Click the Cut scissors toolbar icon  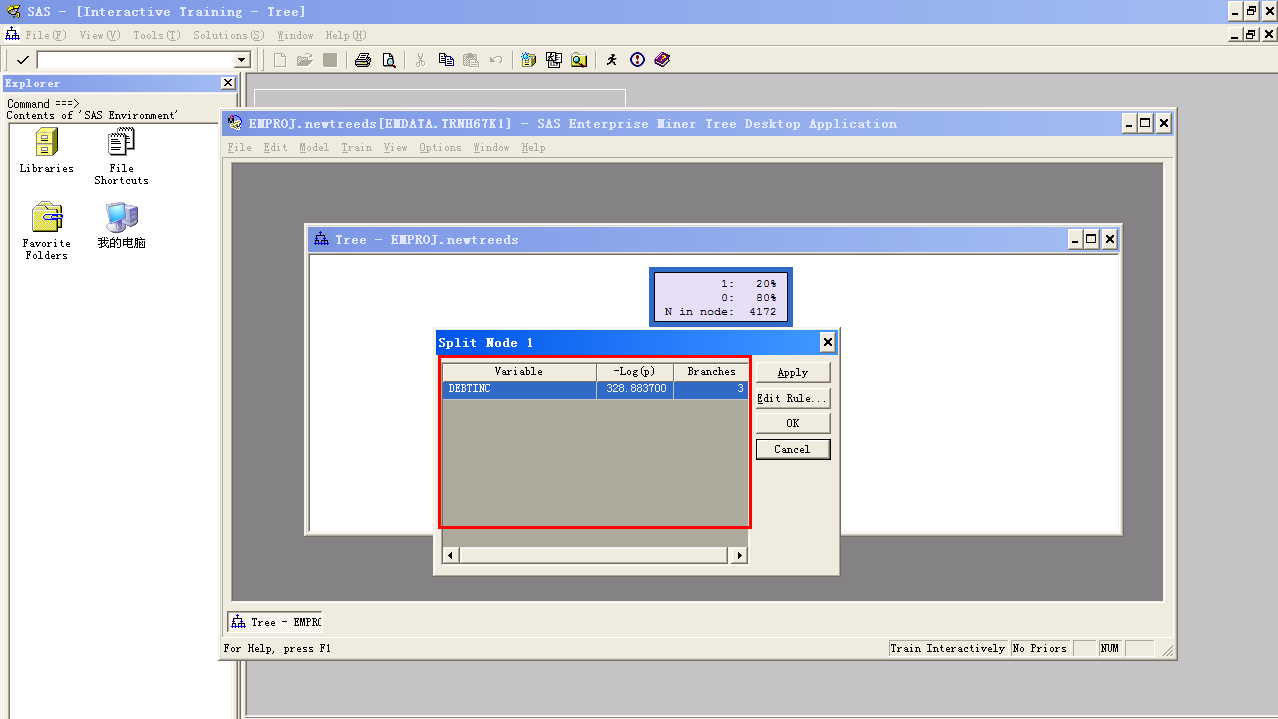point(421,60)
